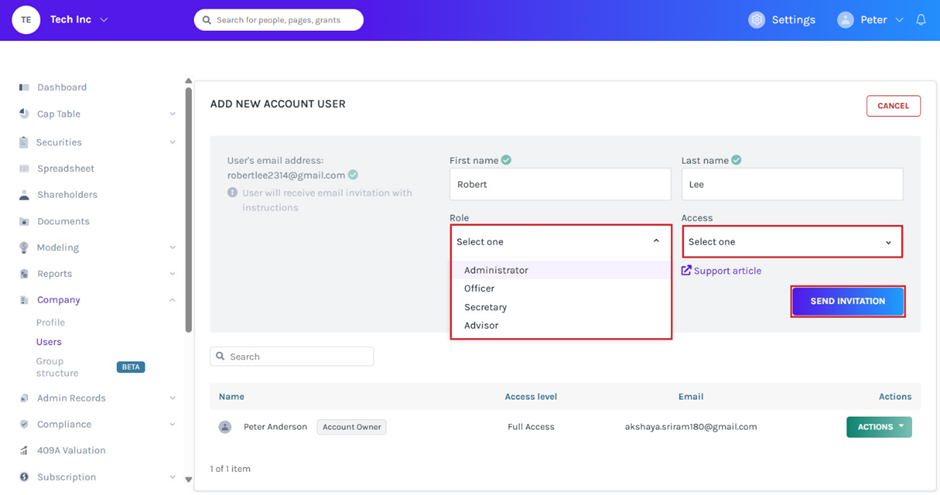
Task: Collapse the Company sidebar section
Action: click(x=172, y=300)
